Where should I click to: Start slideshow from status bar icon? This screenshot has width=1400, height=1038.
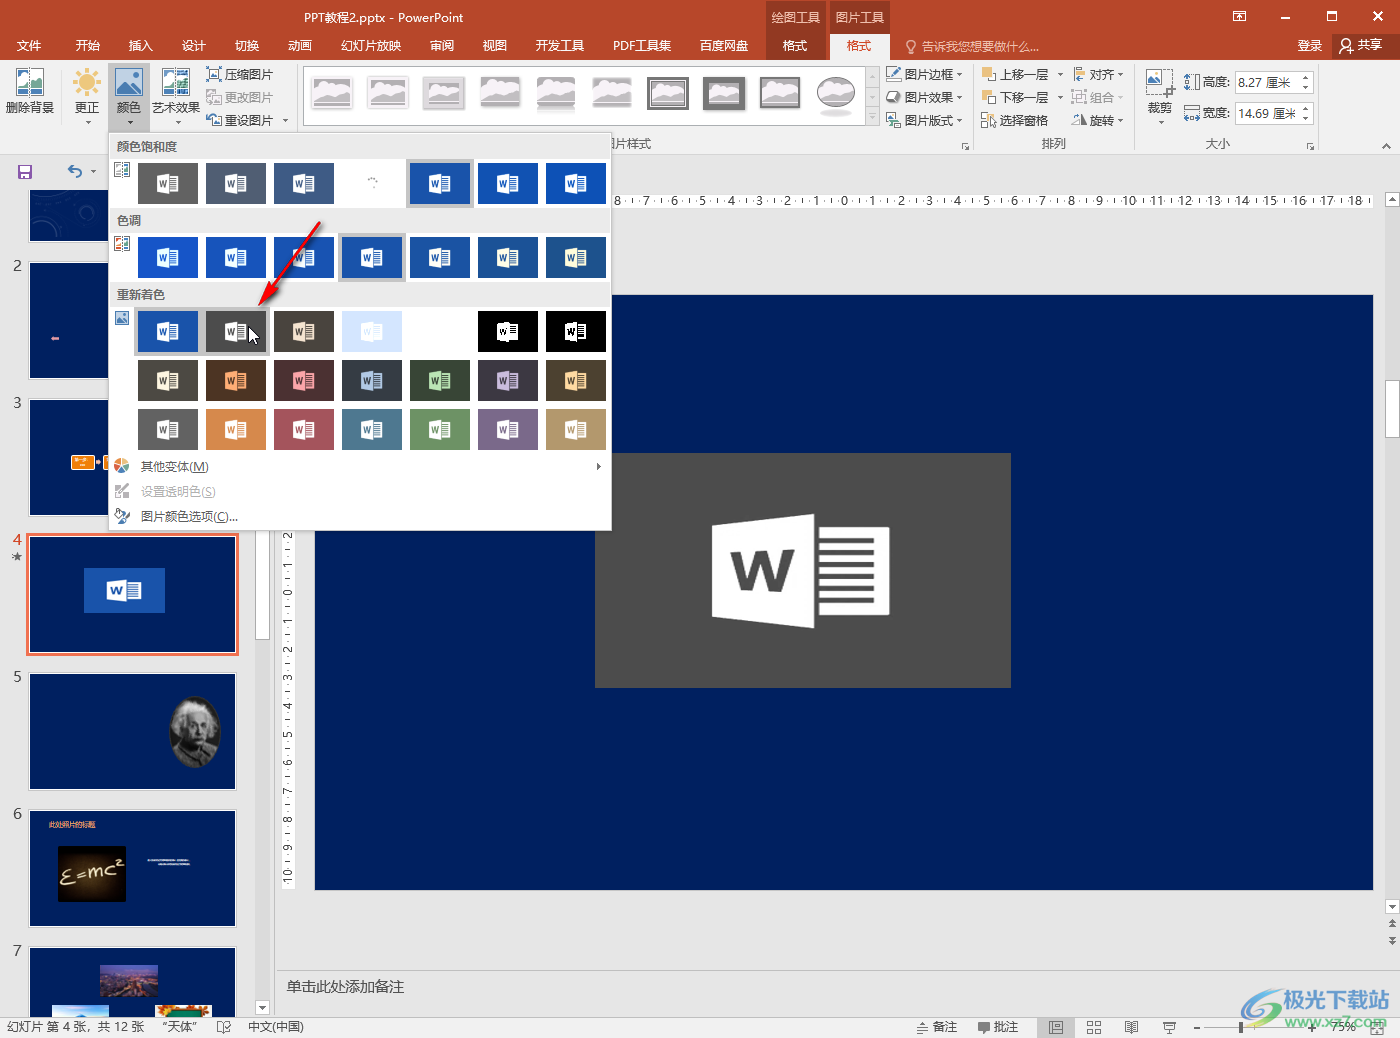1169,1027
